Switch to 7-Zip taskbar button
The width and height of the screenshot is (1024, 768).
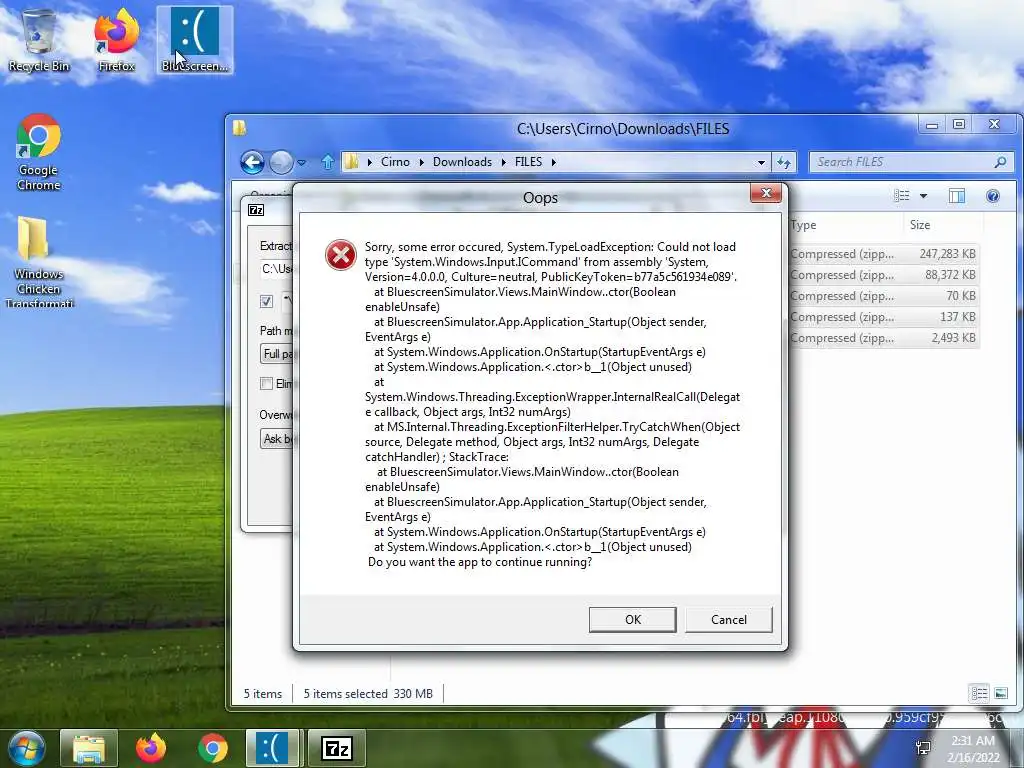pyautogui.click(x=336, y=748)
